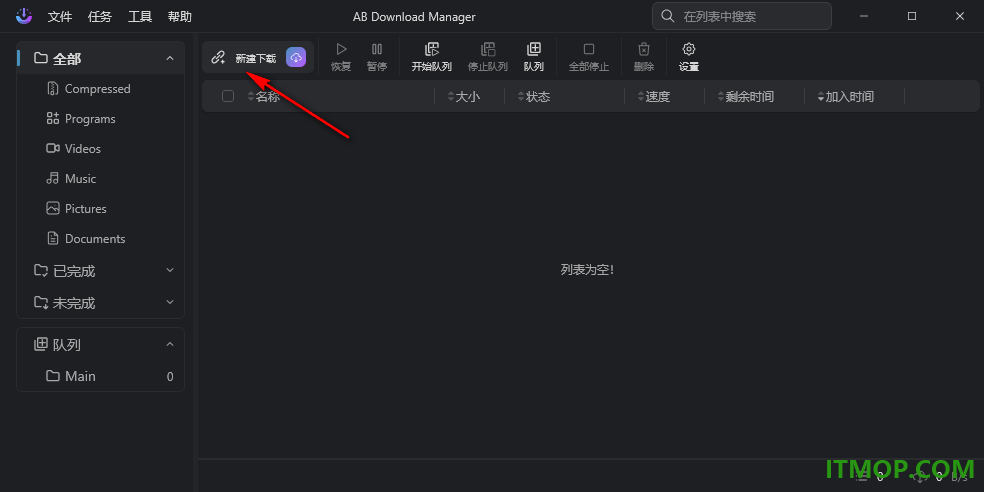Click the 恢复 resume play icon
The height and width of the screenshot is (492, 984).
click(x=341, y=49)
